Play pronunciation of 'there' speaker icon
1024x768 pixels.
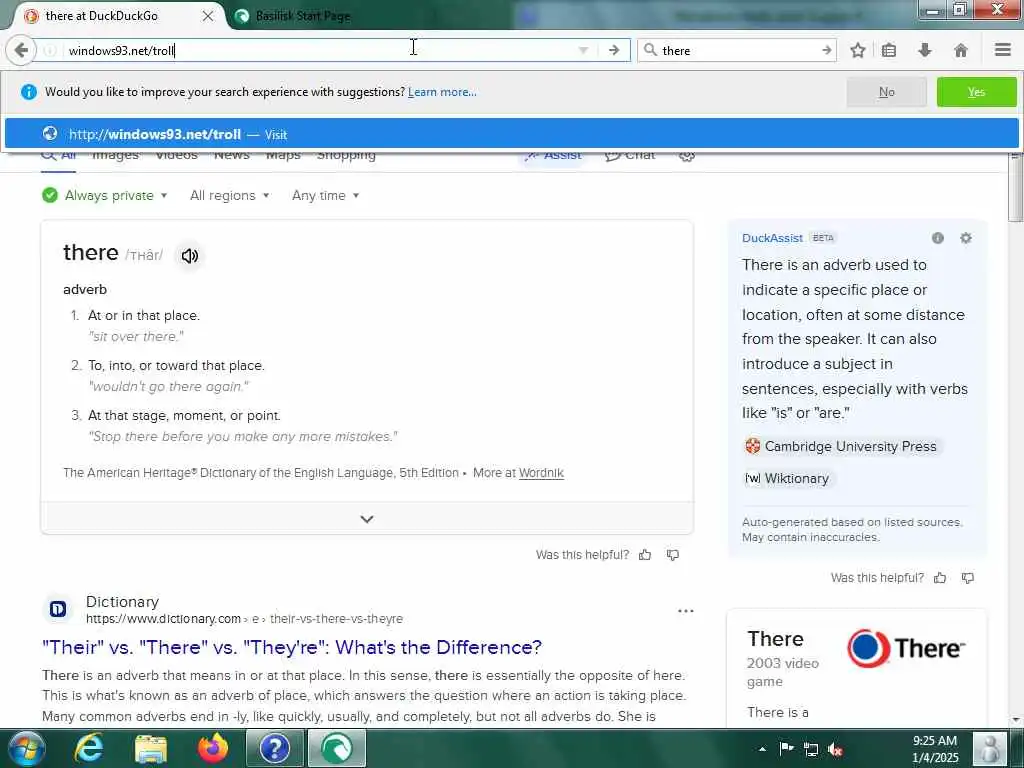189,256
